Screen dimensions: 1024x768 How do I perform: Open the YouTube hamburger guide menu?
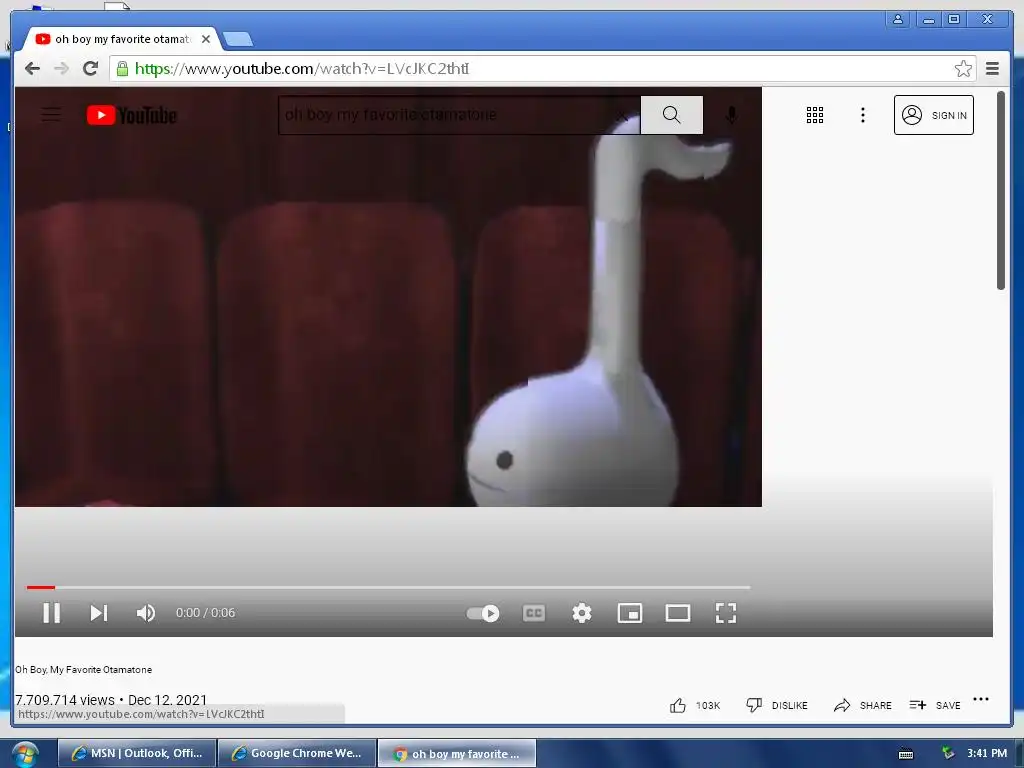[51, 115]
